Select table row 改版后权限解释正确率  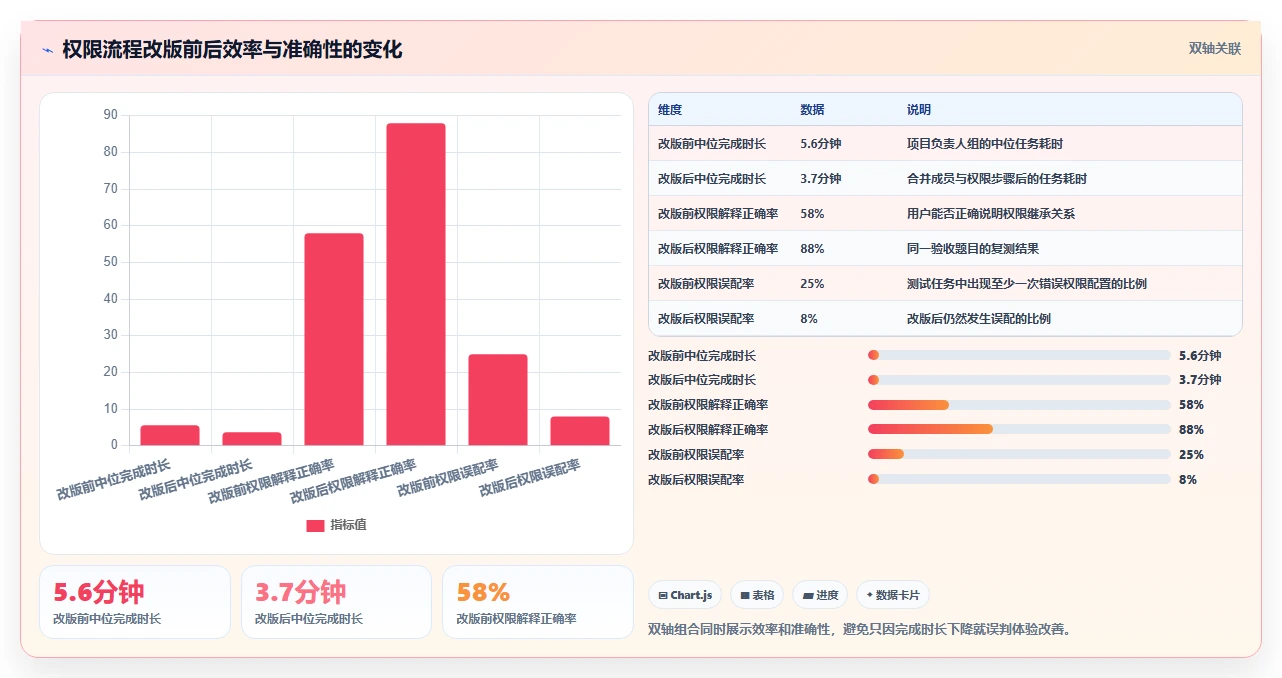pos(945,249)
